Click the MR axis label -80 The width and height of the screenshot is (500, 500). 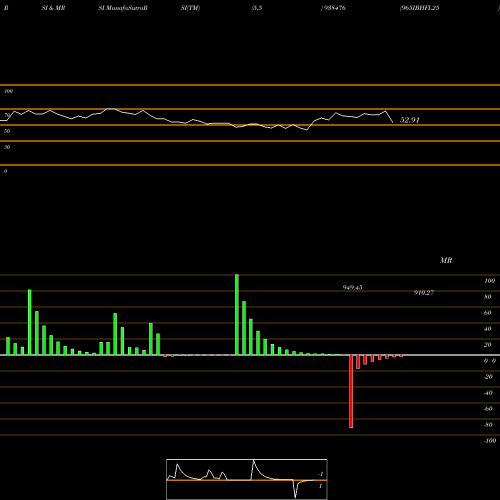488,425
